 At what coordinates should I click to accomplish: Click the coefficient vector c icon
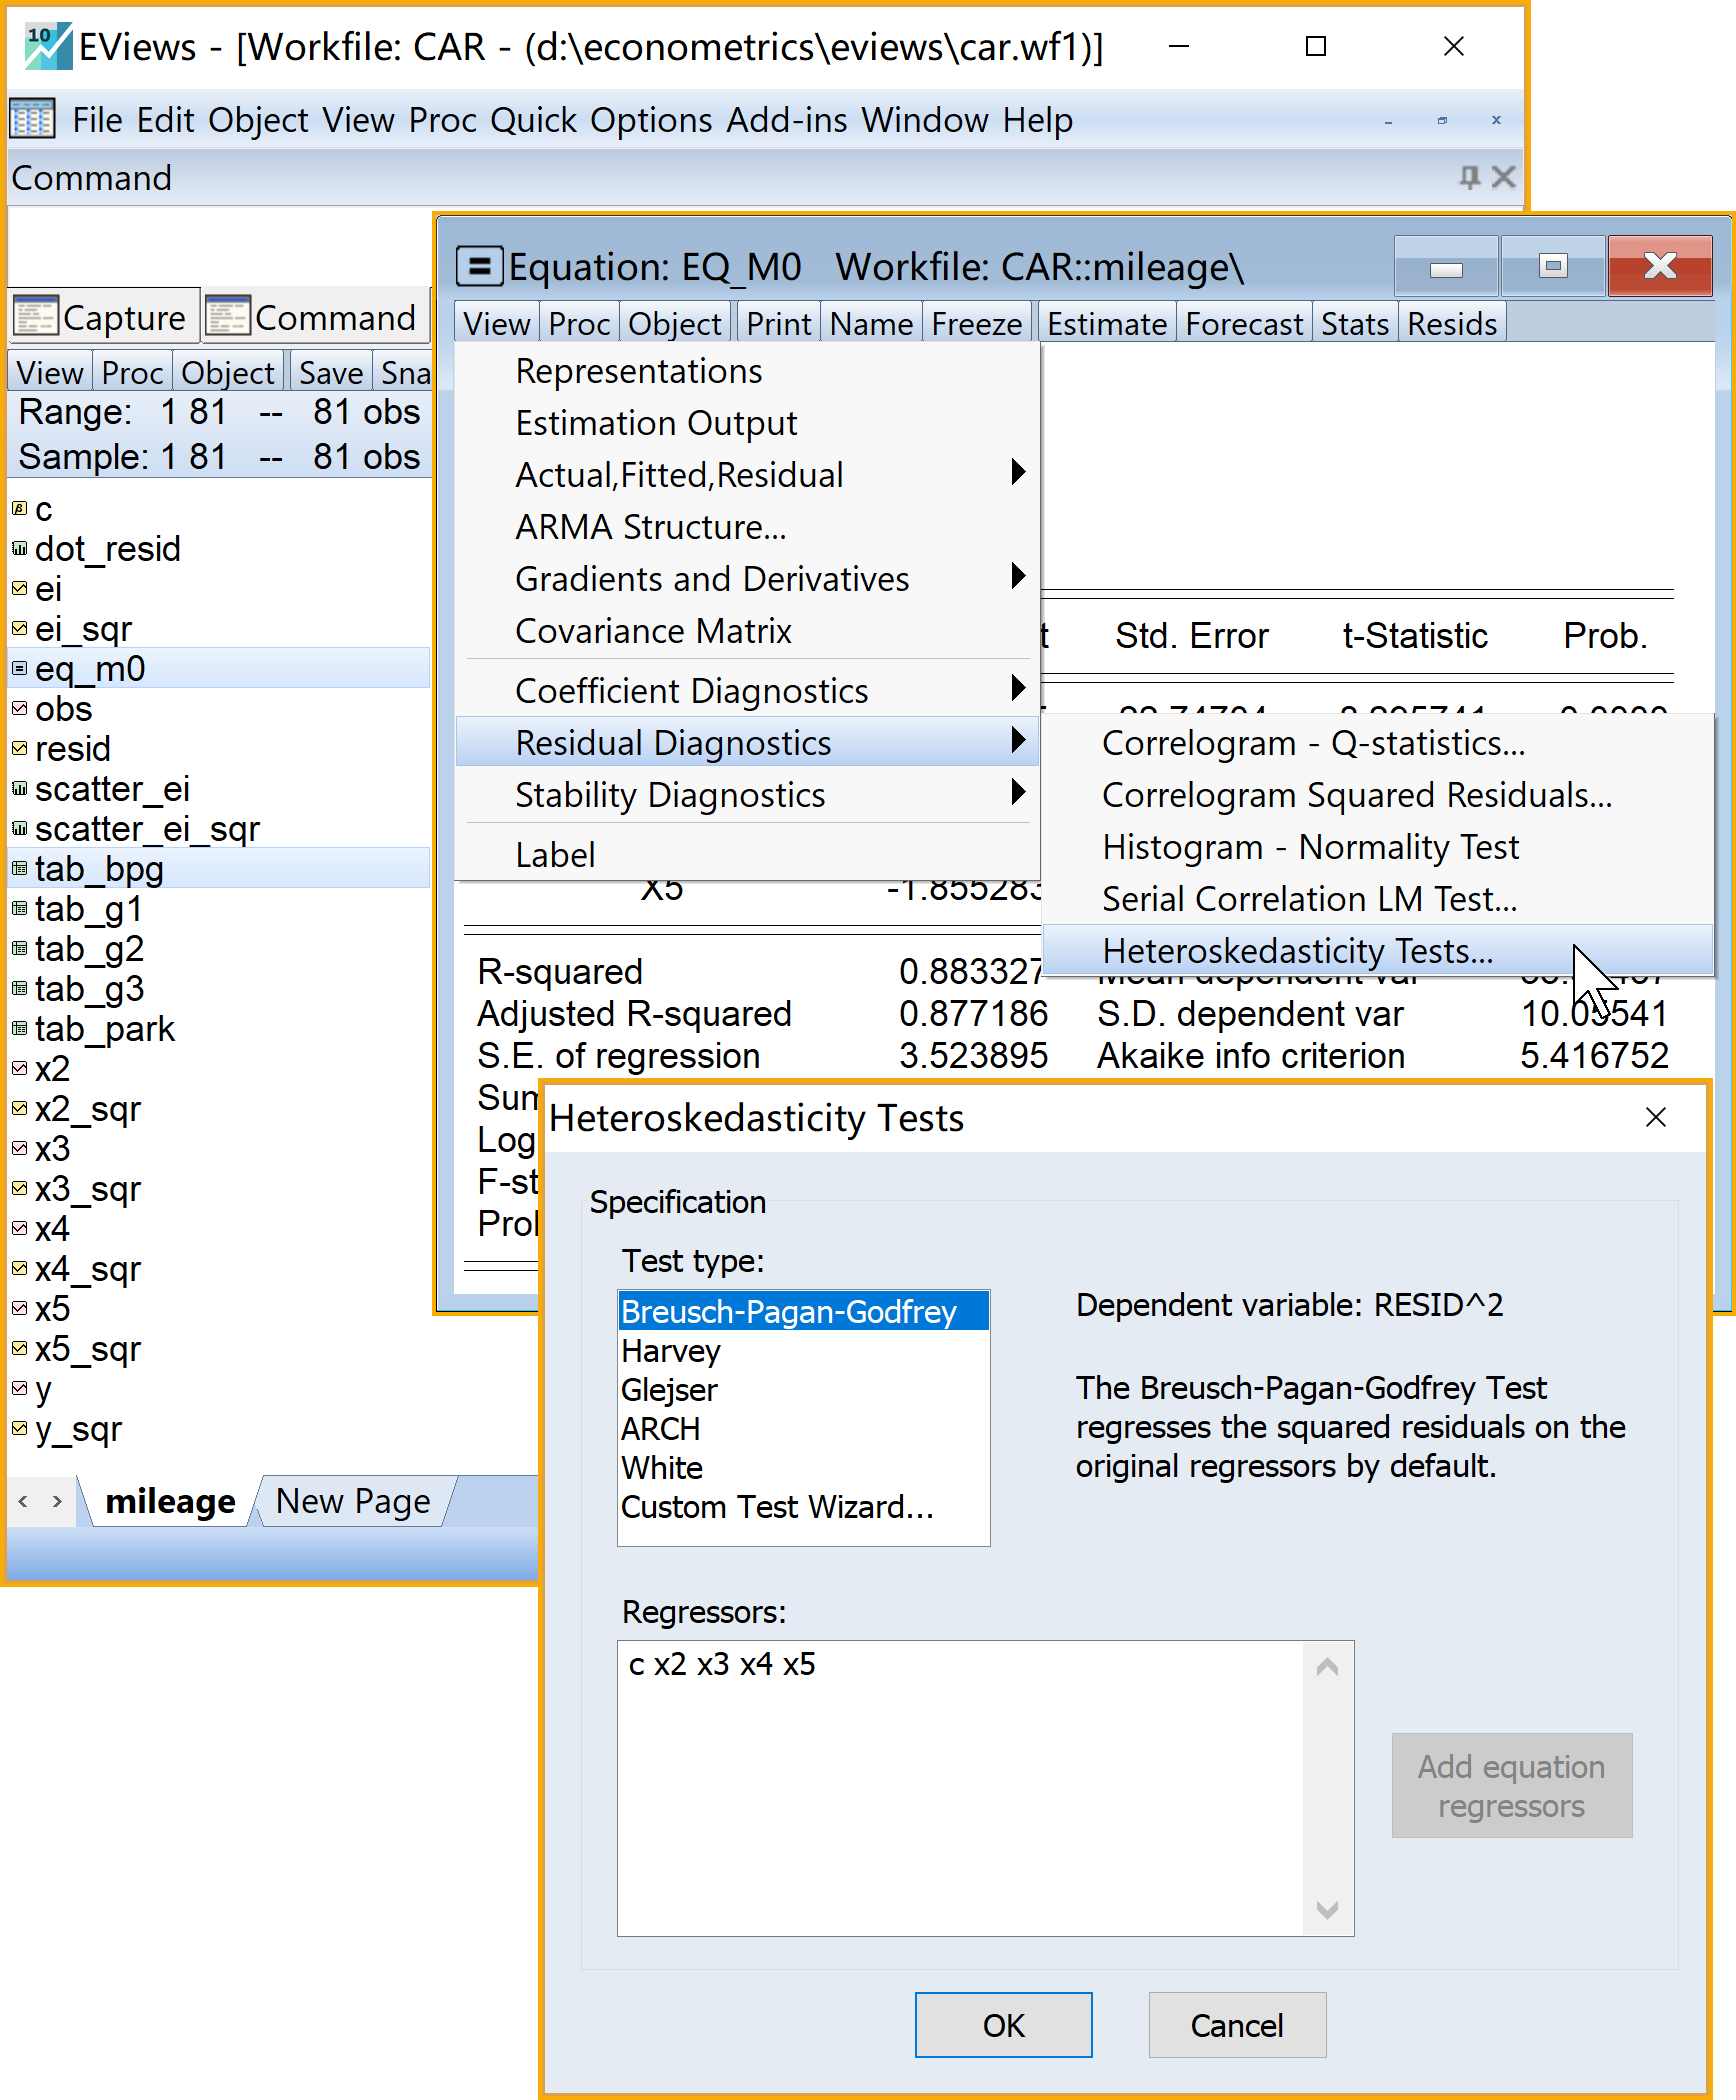[19, 508]
